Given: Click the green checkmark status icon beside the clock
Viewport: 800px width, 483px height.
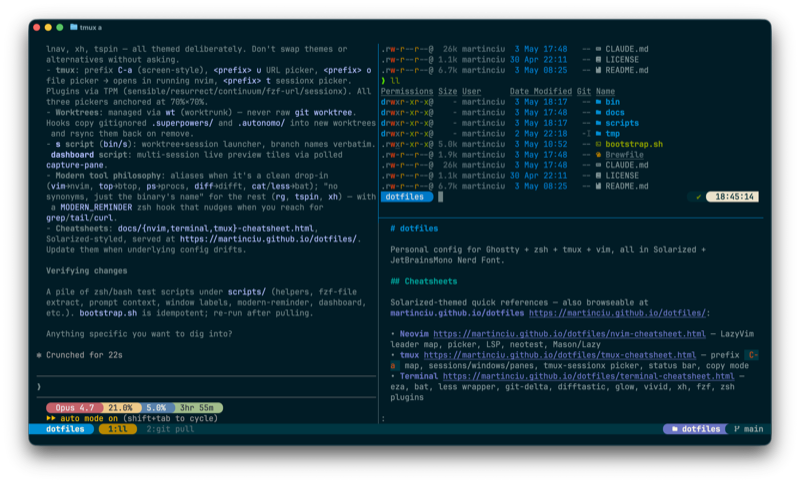Looking at the screenshot, I should click(698, 197).
